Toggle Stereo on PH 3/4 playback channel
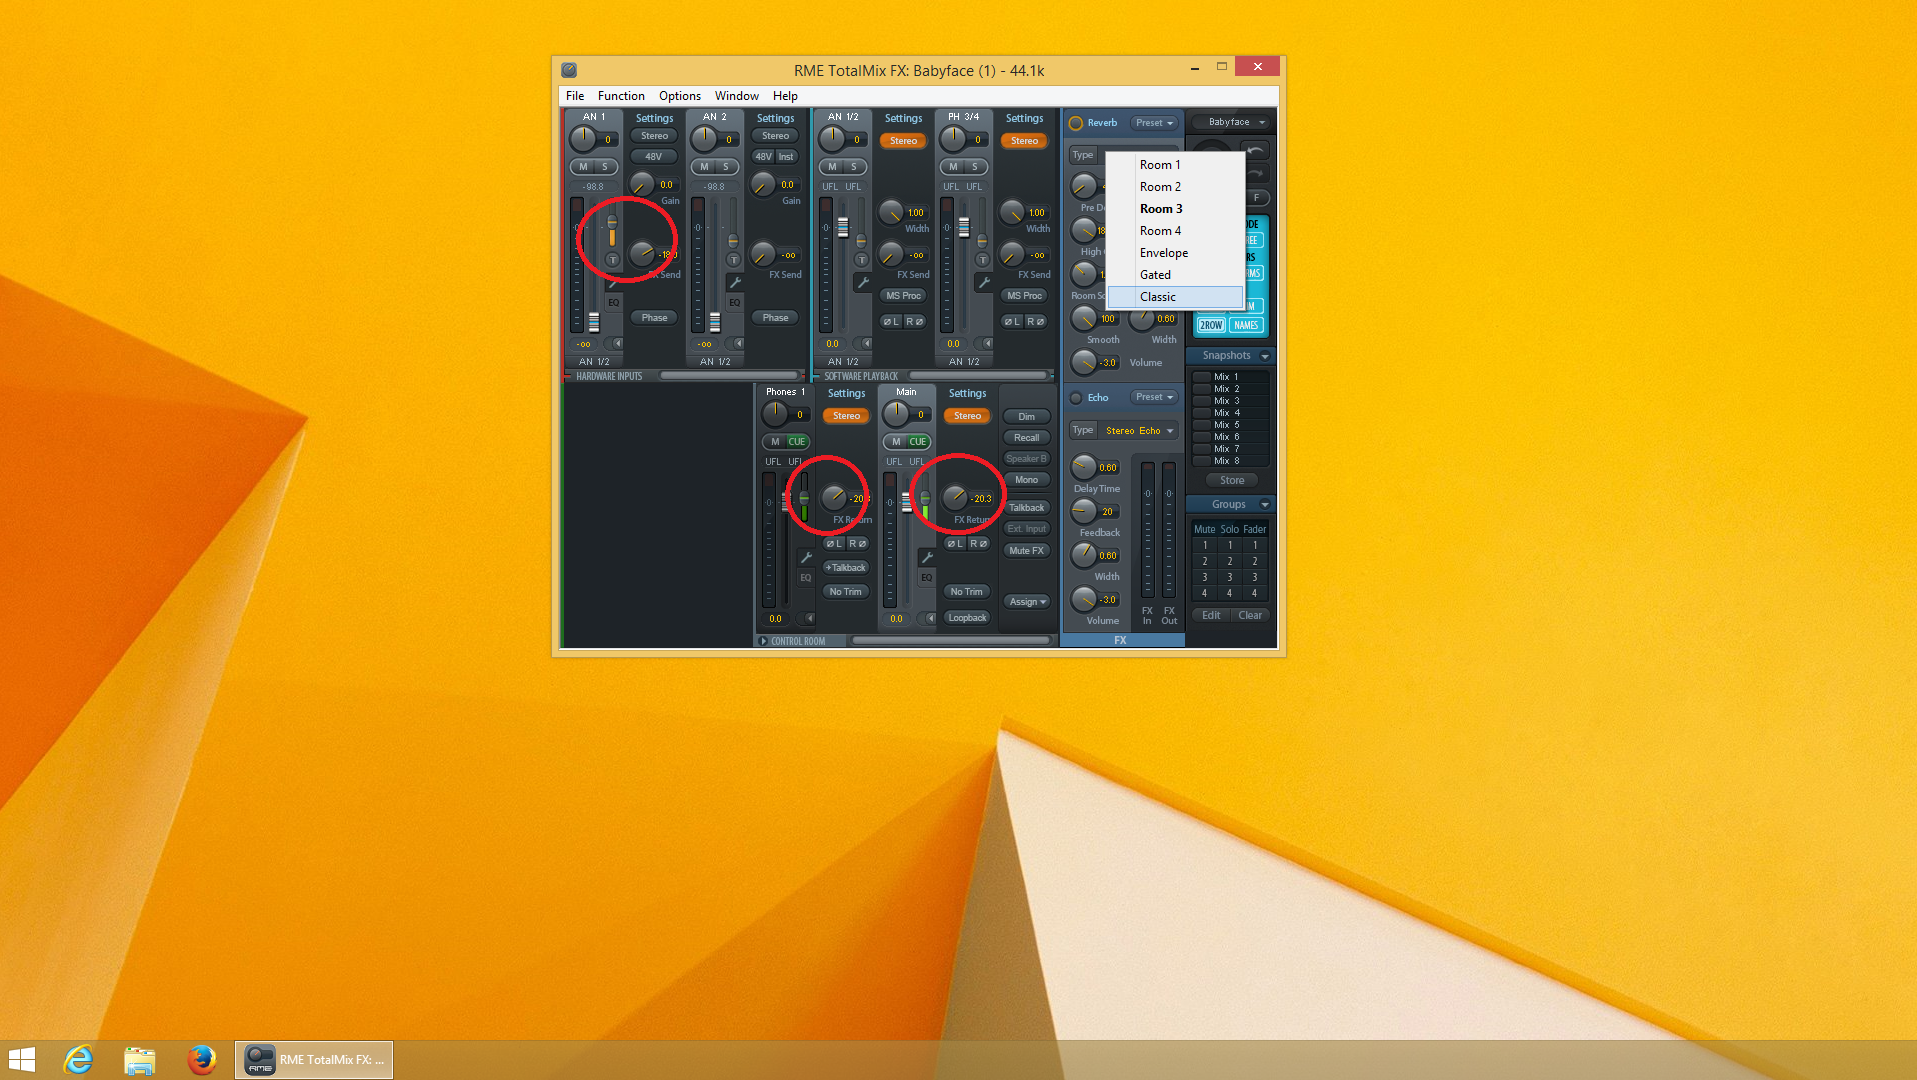1917x1080 pixels. click(1024, 141)
